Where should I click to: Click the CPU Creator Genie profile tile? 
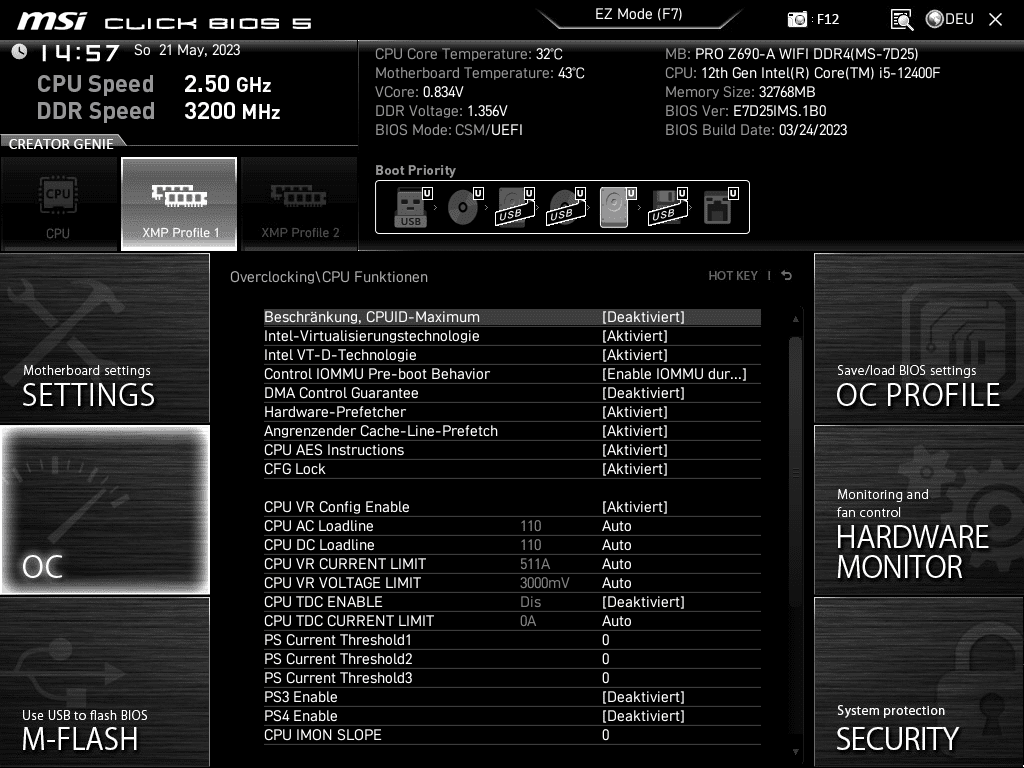coord(58,204)
